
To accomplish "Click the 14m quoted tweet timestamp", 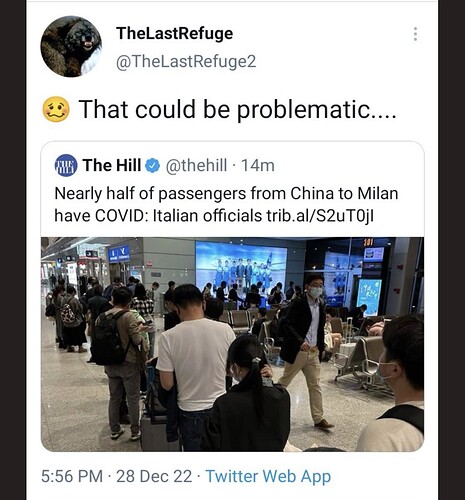I will click(x=258, y=165).
